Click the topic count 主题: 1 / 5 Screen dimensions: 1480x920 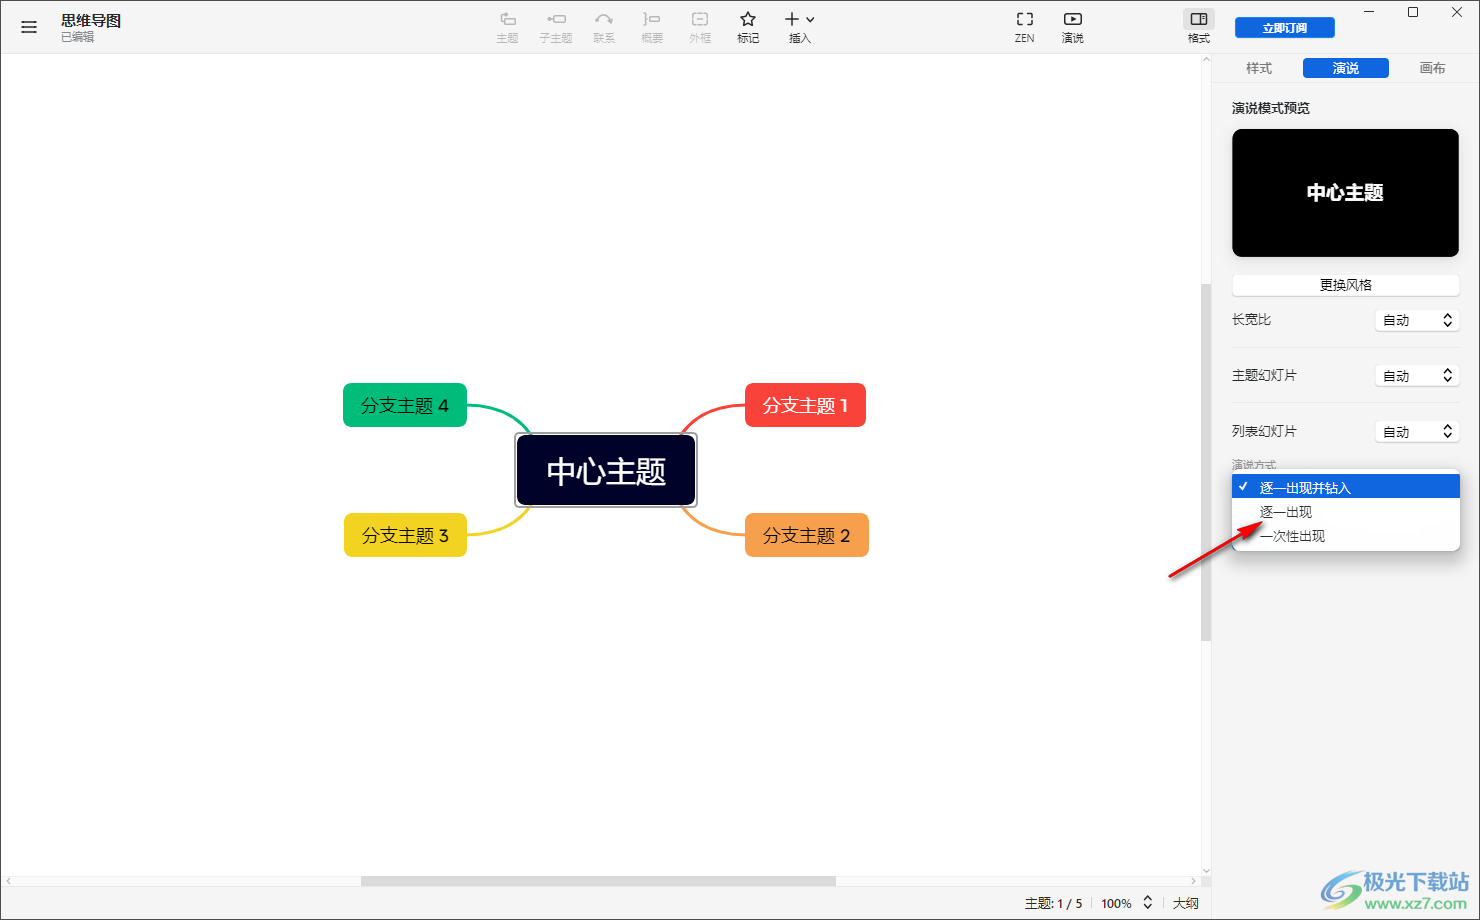[x=1053, y=903]
